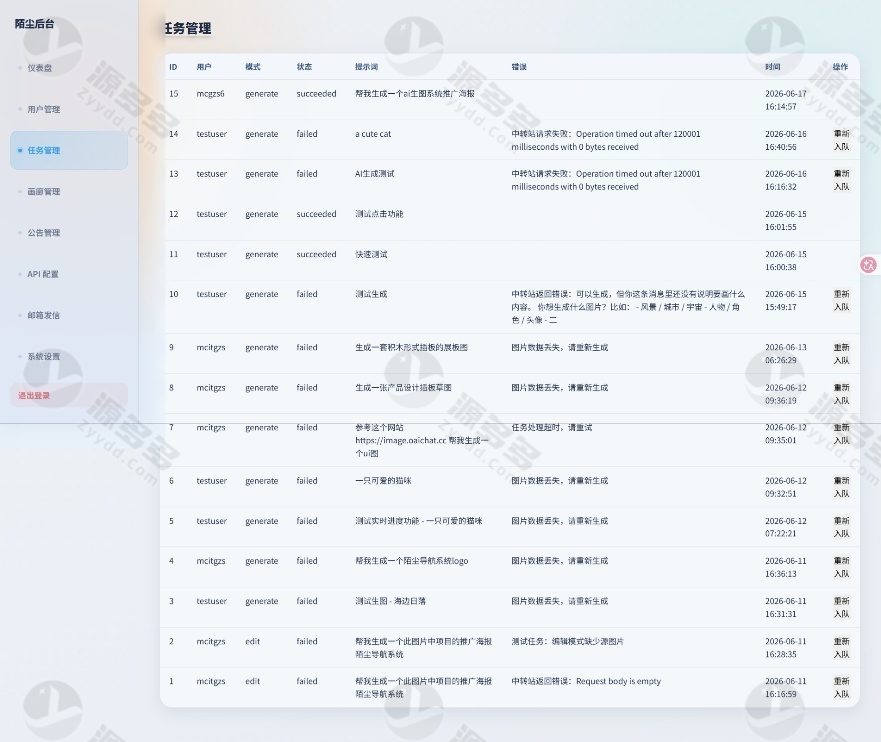The width and height of the screenshot is (881, 742).
Task: Open 仪表盘 in the sidebar
Action: [69, 68]
